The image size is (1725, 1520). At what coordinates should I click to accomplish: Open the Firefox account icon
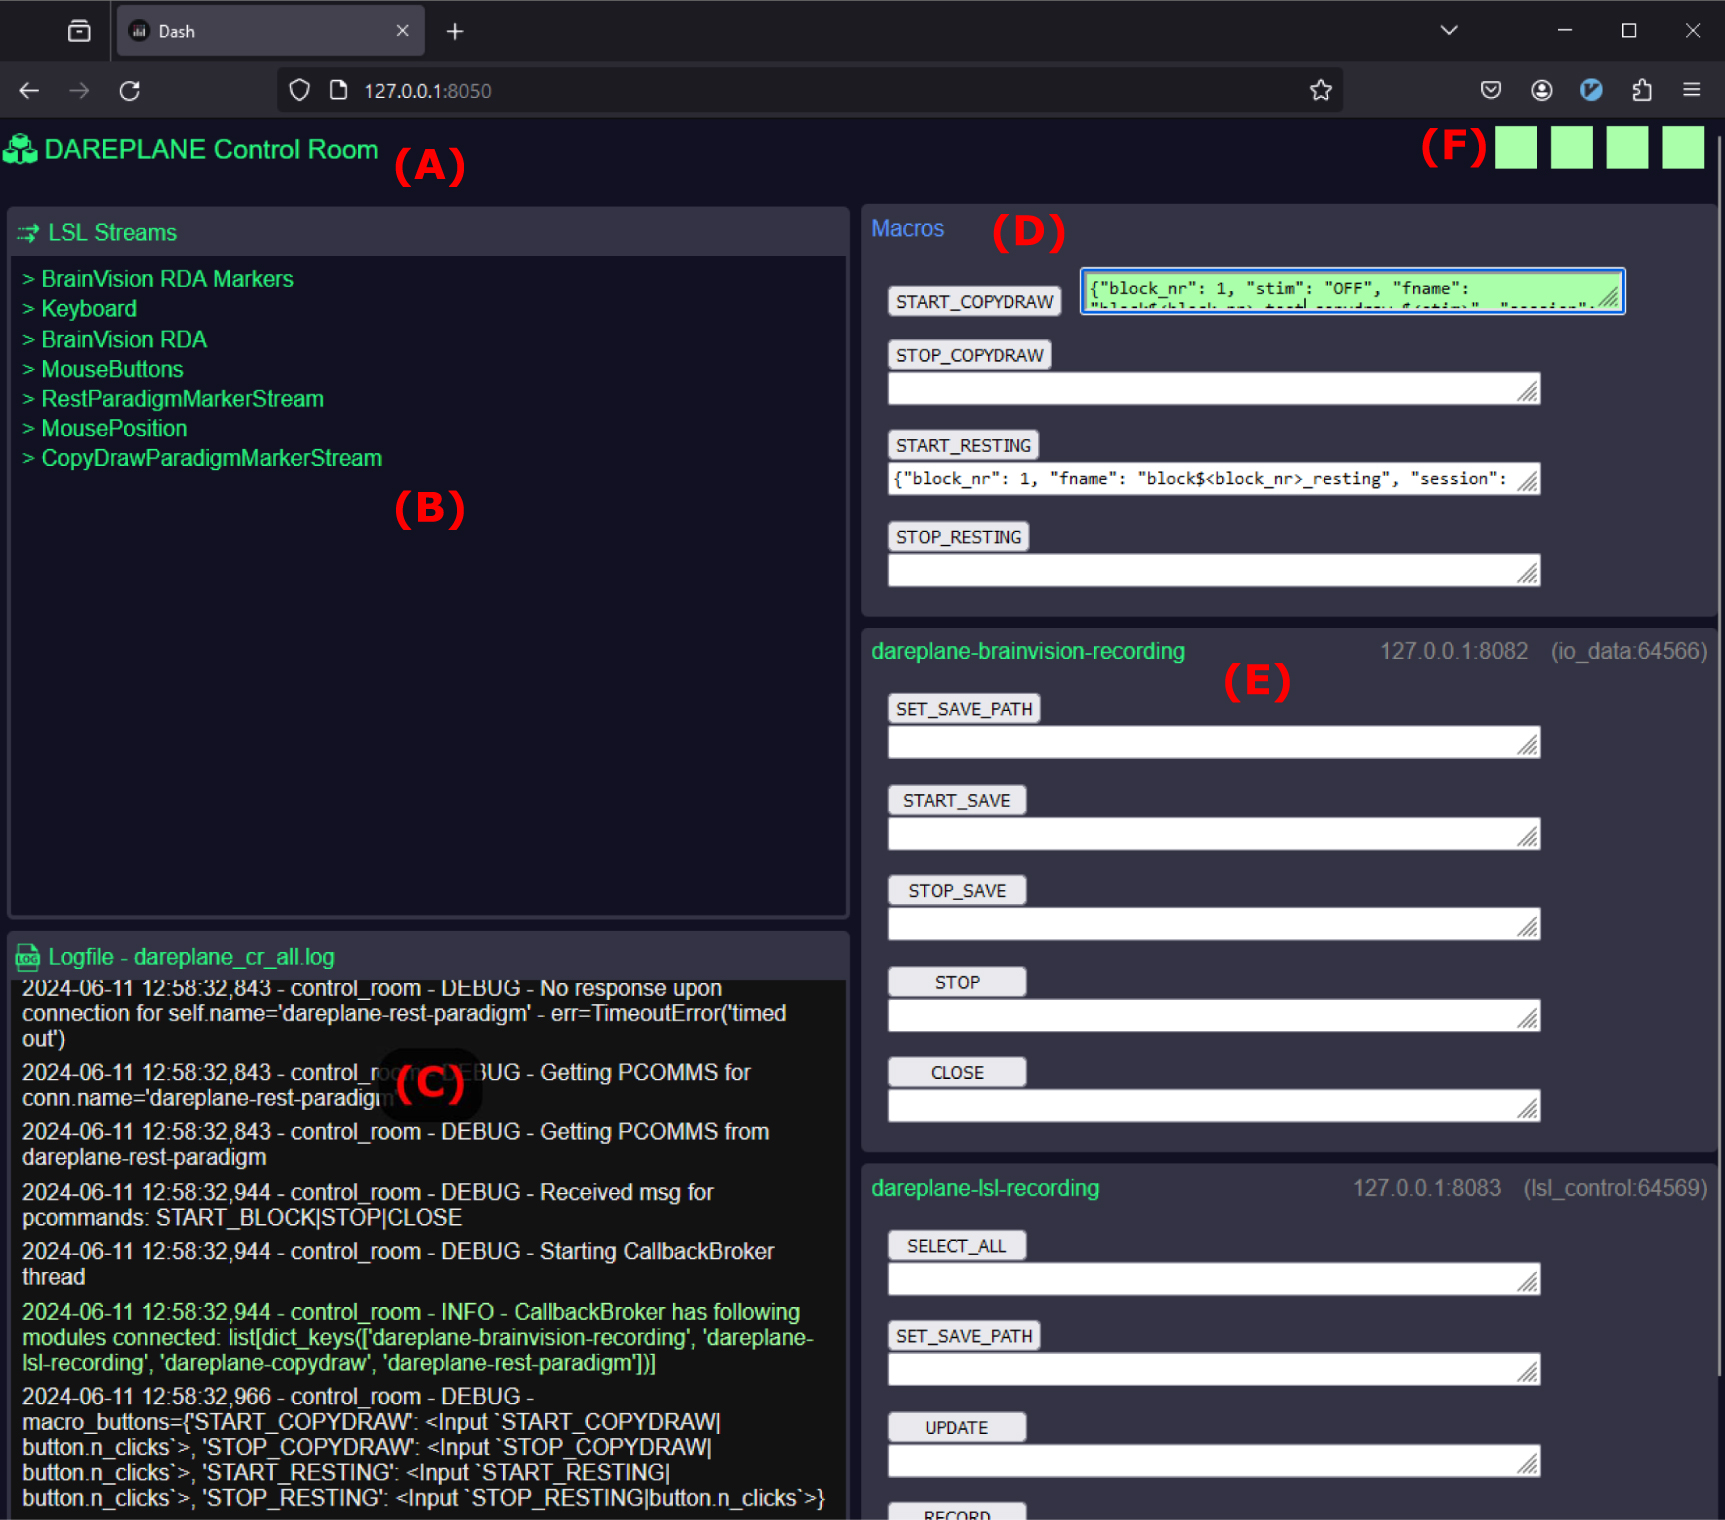pyautogui.click(x=1541, y=90)
